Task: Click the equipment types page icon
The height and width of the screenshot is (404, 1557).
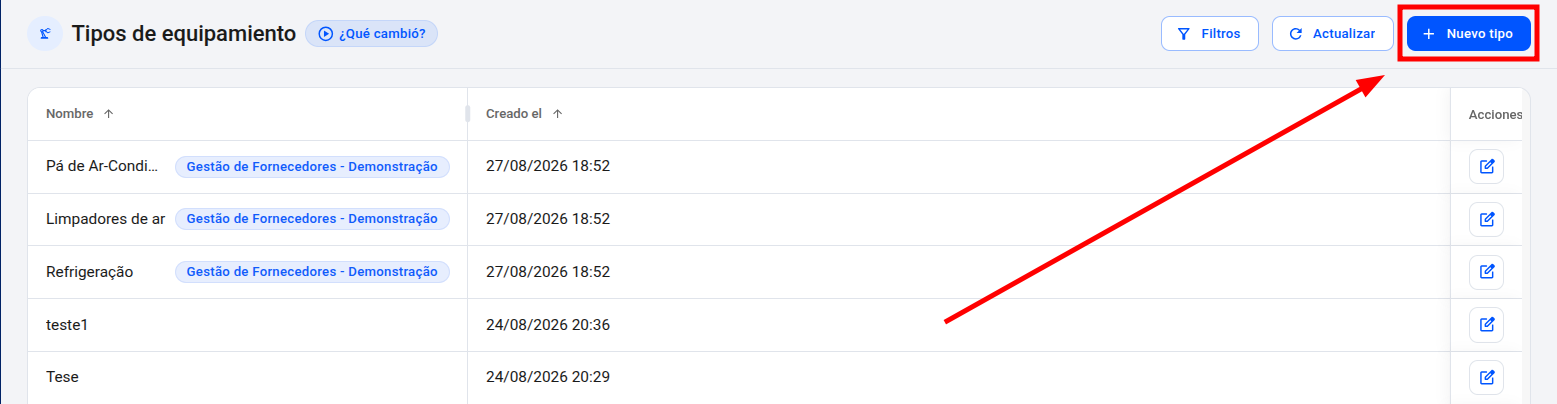Action: pos(45,34)
